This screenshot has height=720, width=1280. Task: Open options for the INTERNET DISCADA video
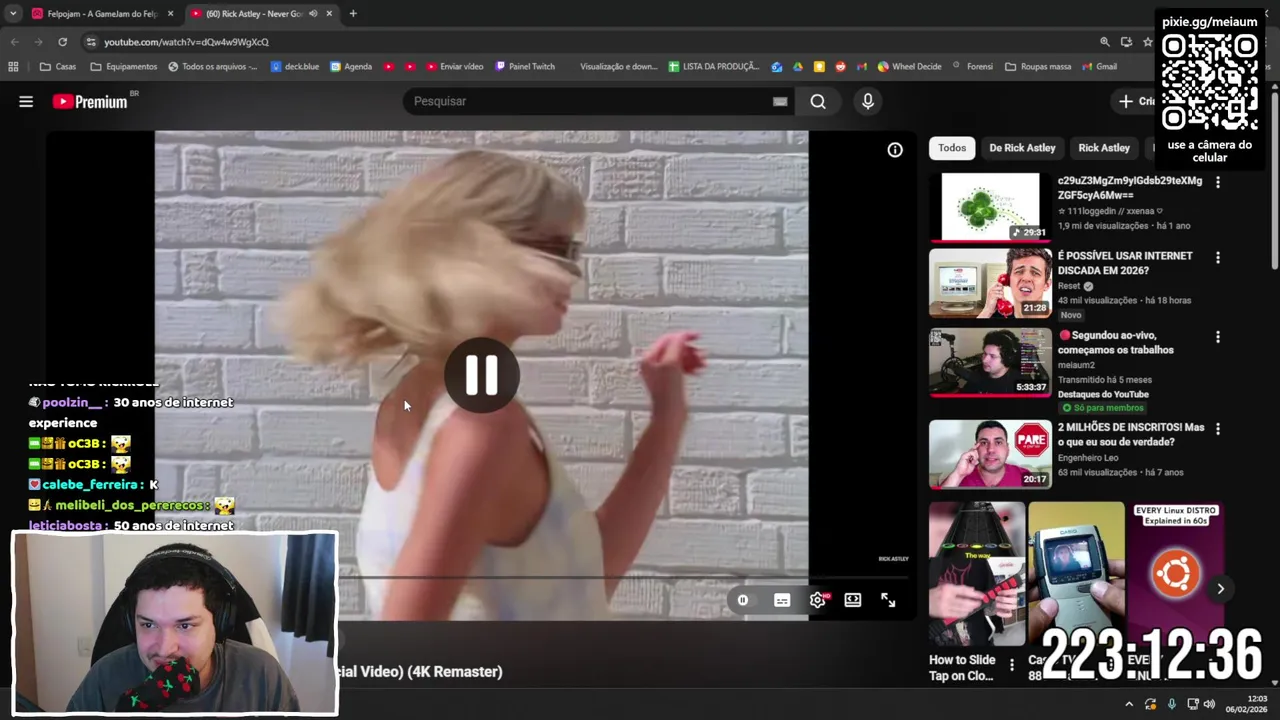coord(1217,257)
